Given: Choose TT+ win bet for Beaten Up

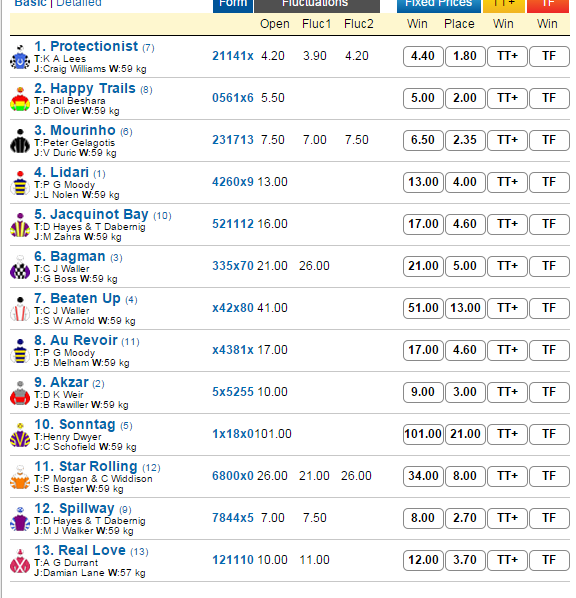Looking at the screenshot, I should (x=507, y=308).
